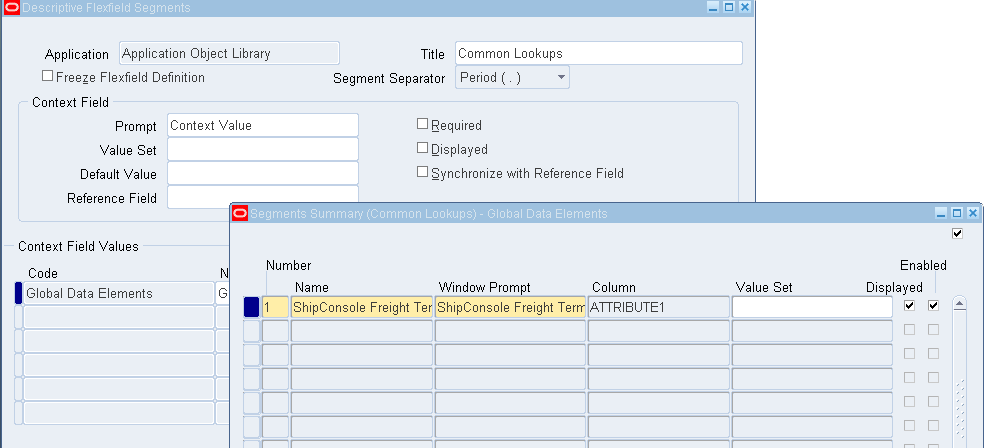
Task: Click Oracle icon in Descriptive Flexfield Segments title
Action: [x=11, y=8]
